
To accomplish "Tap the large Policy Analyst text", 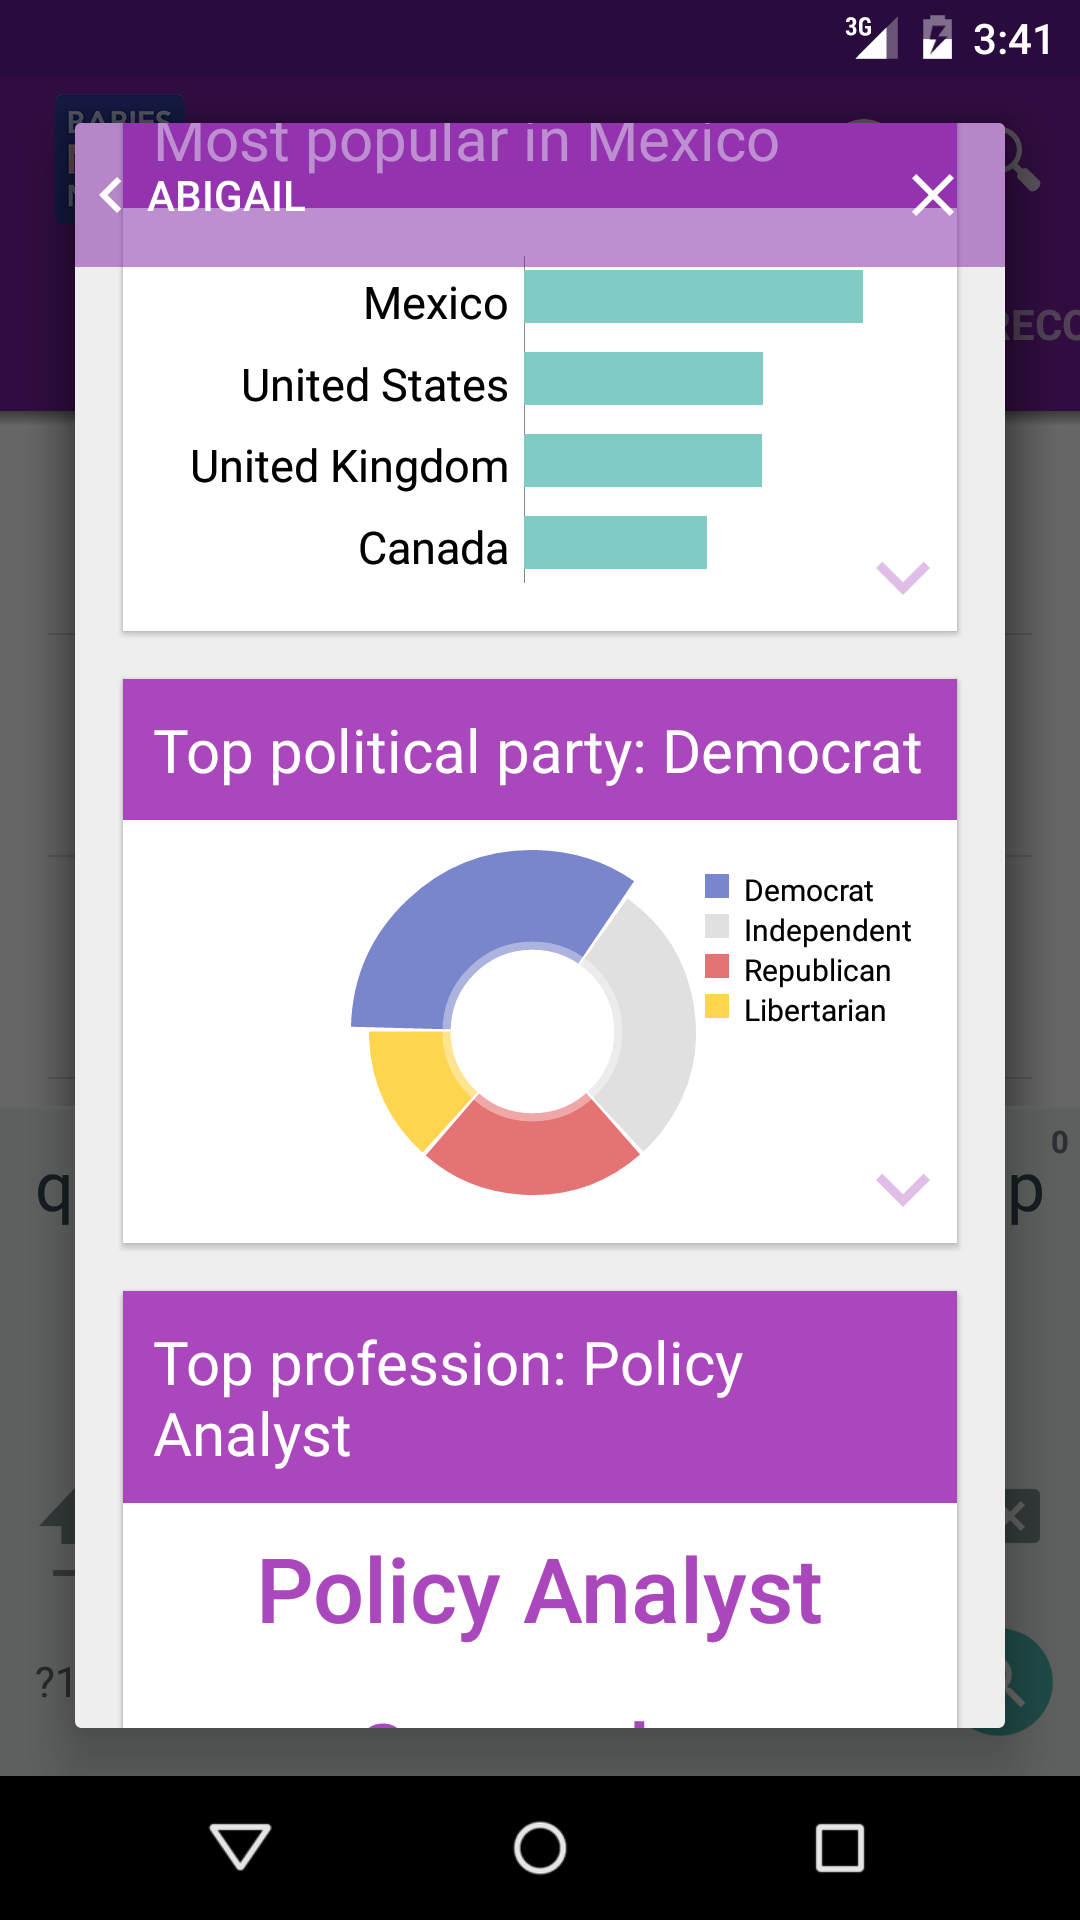I will (539, 1592).
